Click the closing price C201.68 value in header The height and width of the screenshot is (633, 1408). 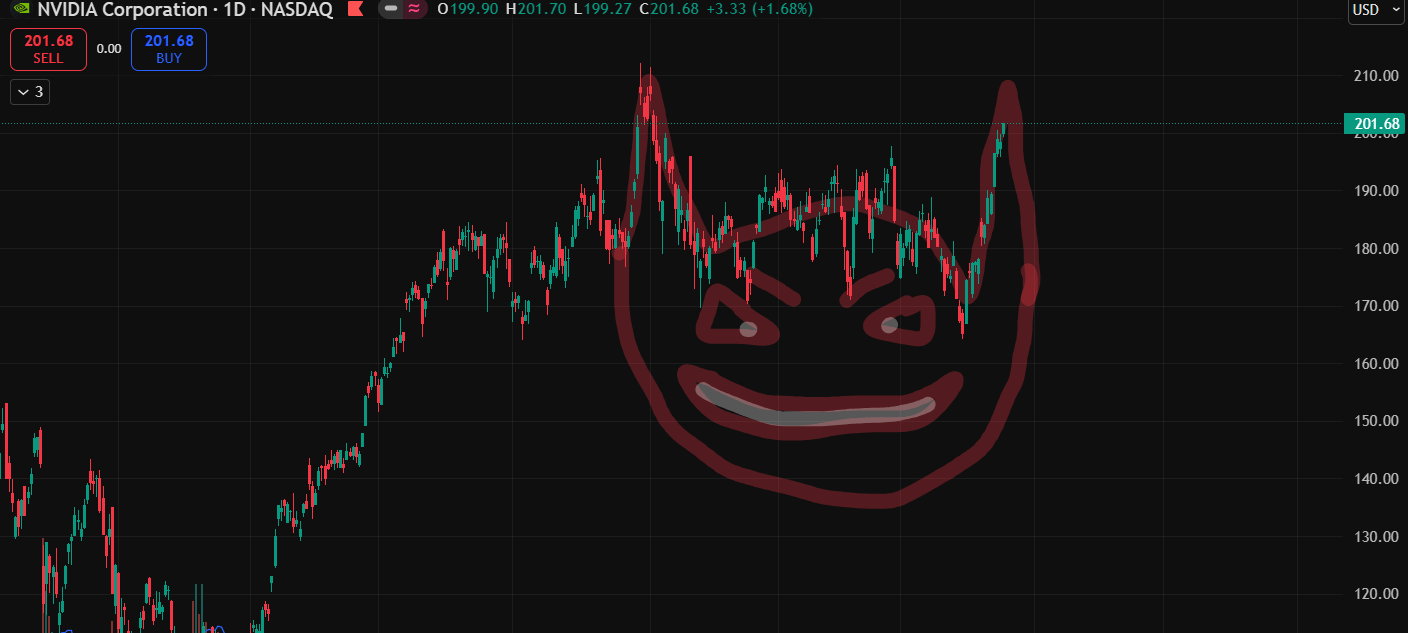point(674,9)
